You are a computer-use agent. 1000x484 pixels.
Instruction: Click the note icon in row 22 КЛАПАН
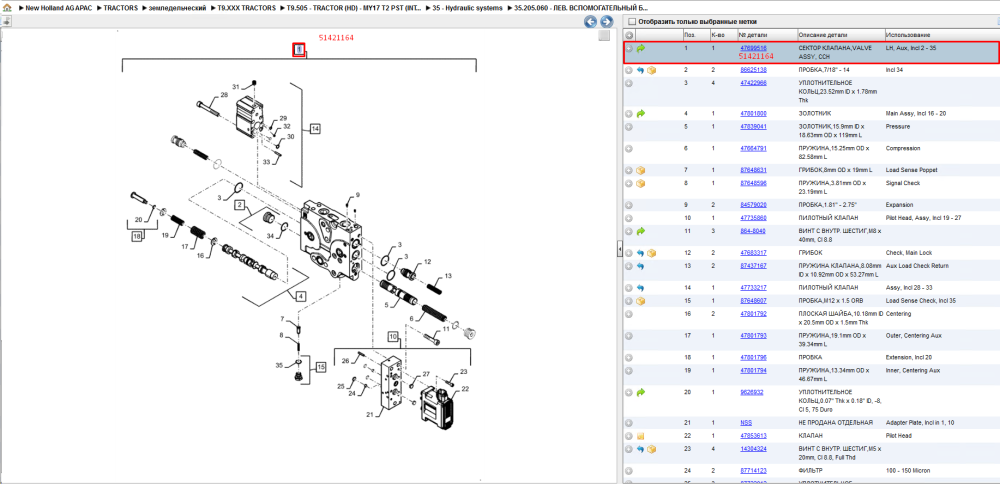point(641,436)
